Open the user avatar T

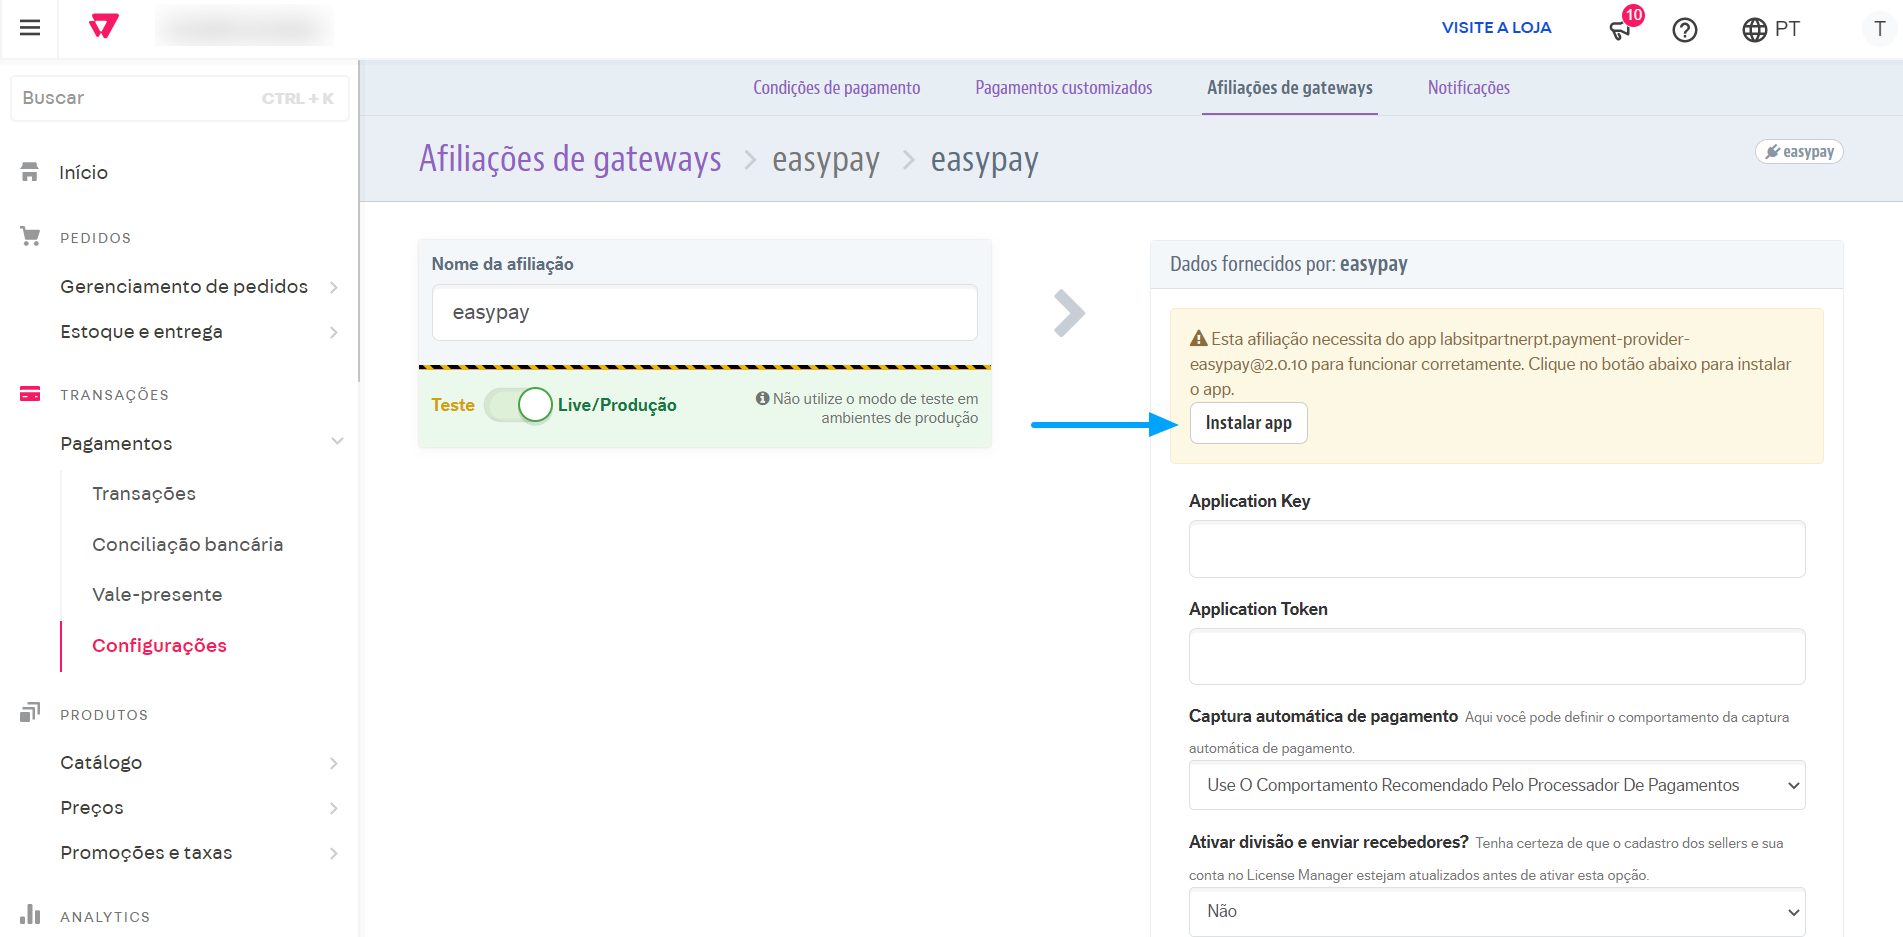[x=1880, y=29]
